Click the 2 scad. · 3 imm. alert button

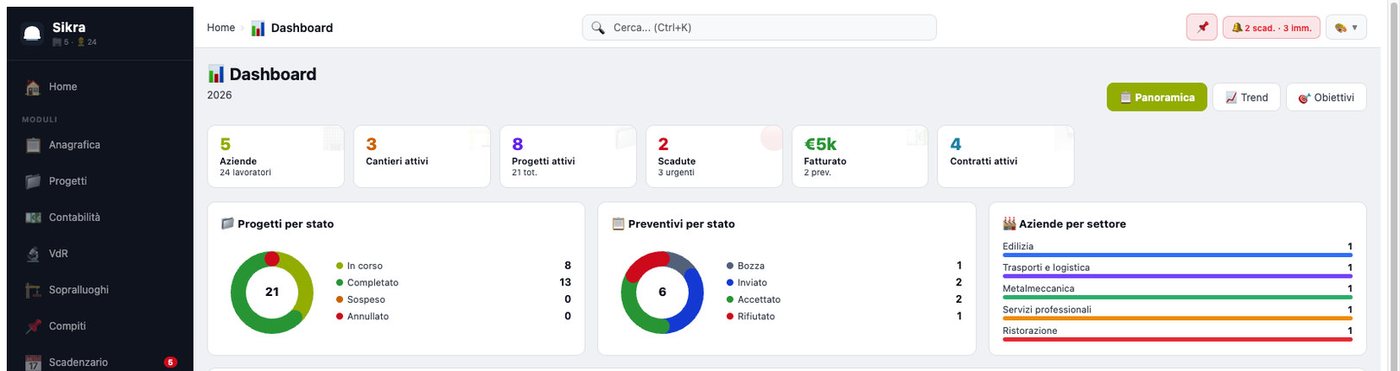[x=1271, y=27]
